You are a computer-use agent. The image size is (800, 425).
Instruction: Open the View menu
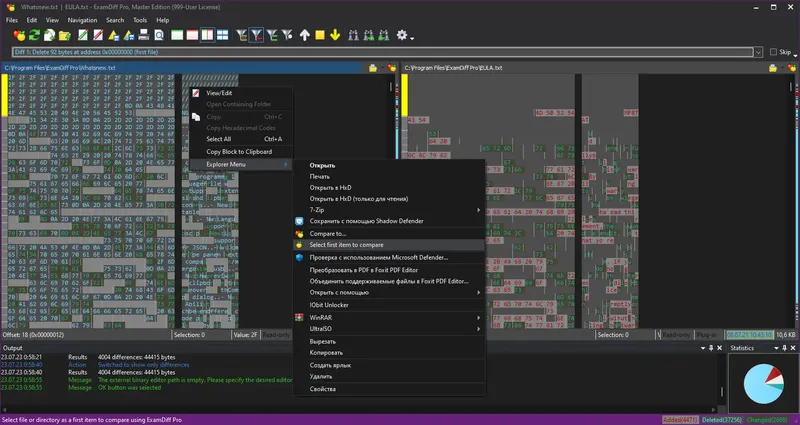tap(52, 20)
